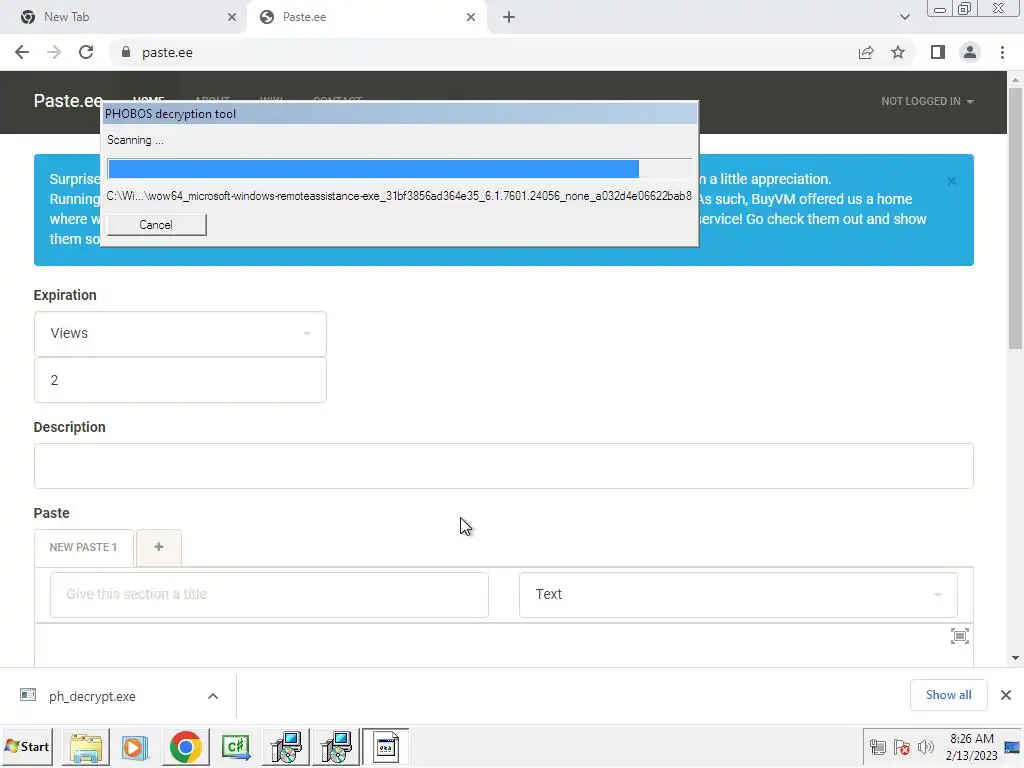This screenshot has height=768, width=1024.
Task: Select the NEW PASTE 1 tab
Action: 84,547
